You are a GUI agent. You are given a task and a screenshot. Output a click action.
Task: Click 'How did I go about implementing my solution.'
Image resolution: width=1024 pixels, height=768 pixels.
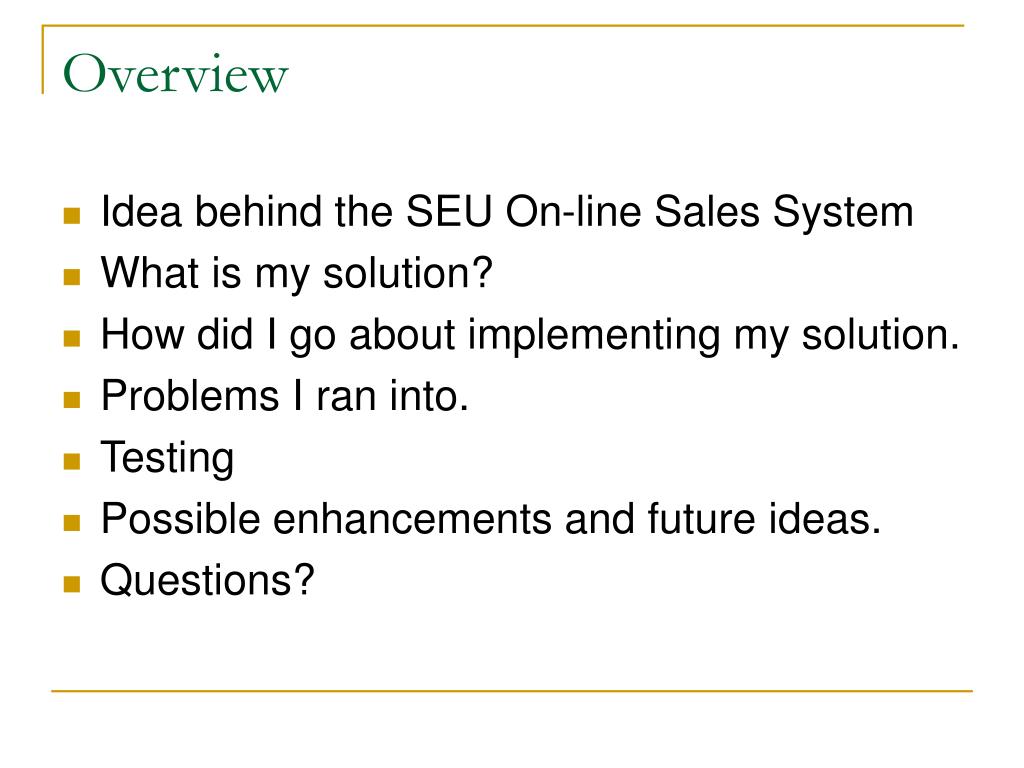coord(530,335)
